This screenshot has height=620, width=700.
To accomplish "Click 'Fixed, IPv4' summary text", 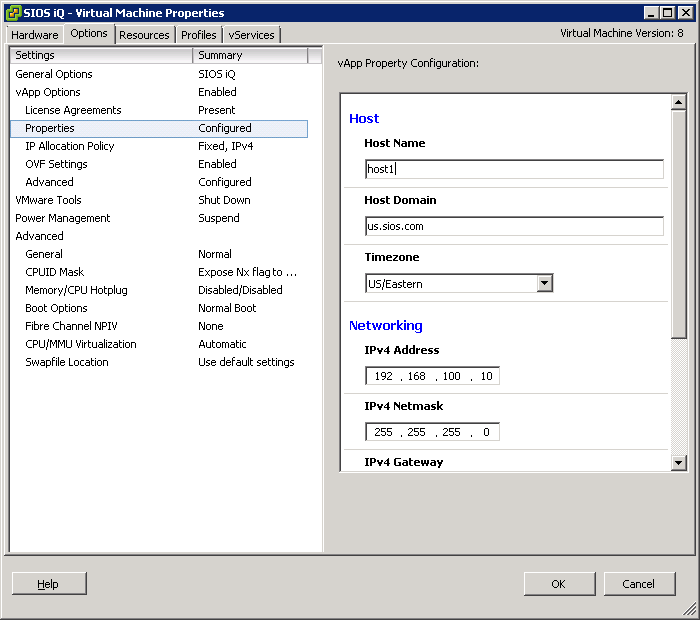I will point(225,146).
